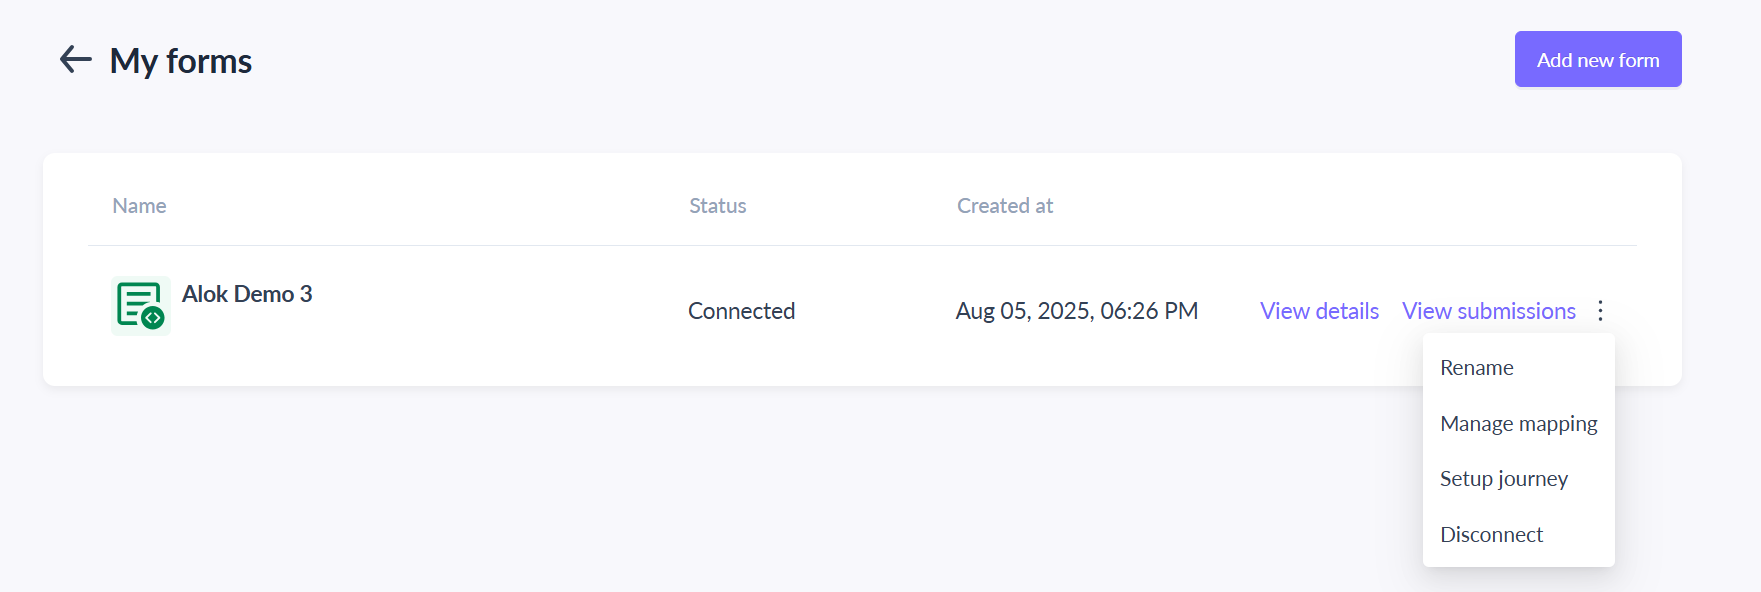Viewport: 1761px width, 592px height.
Task: Click the My forms page heading
Action: coord(181,61)
